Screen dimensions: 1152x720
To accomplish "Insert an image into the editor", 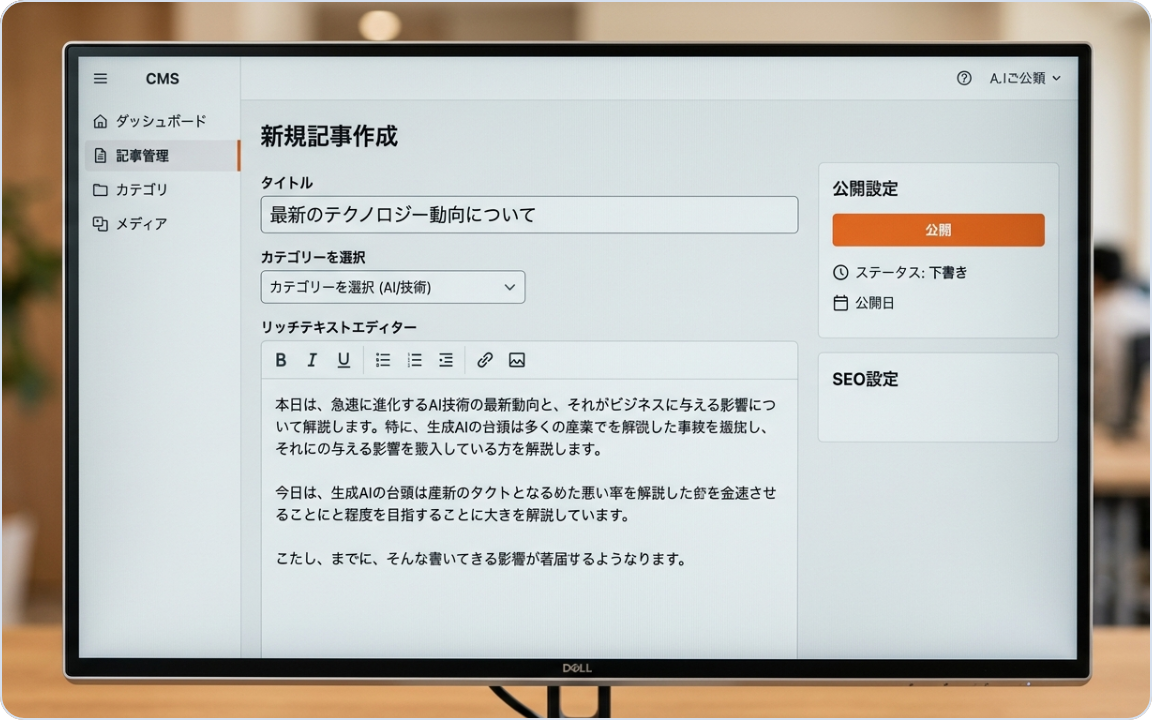I will click(516, 360).
